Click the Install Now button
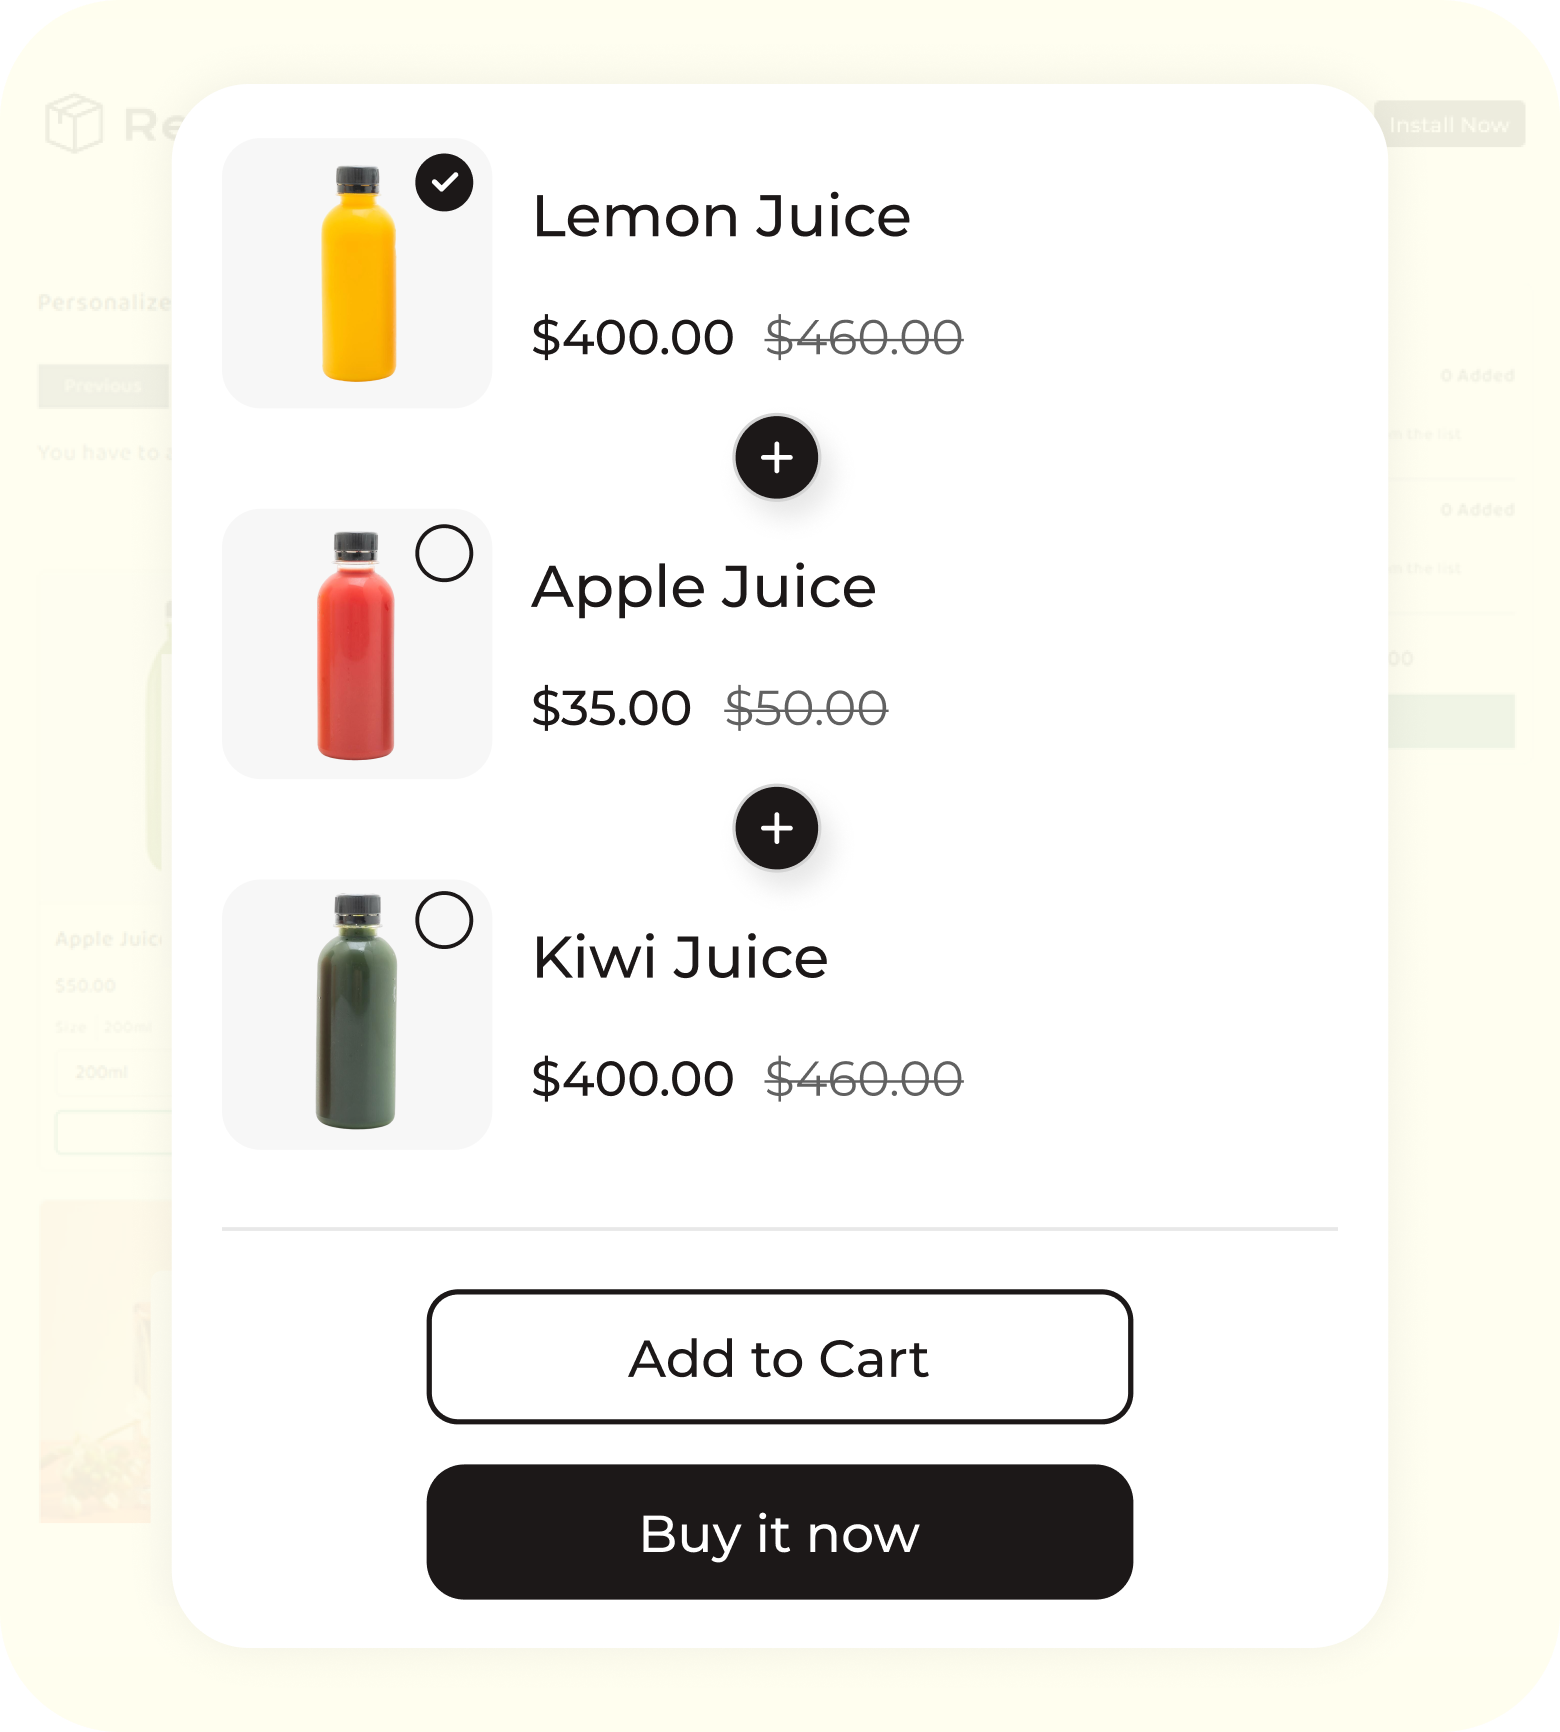This screenshot has height=1732, width=1560. tap(1448, 125)
